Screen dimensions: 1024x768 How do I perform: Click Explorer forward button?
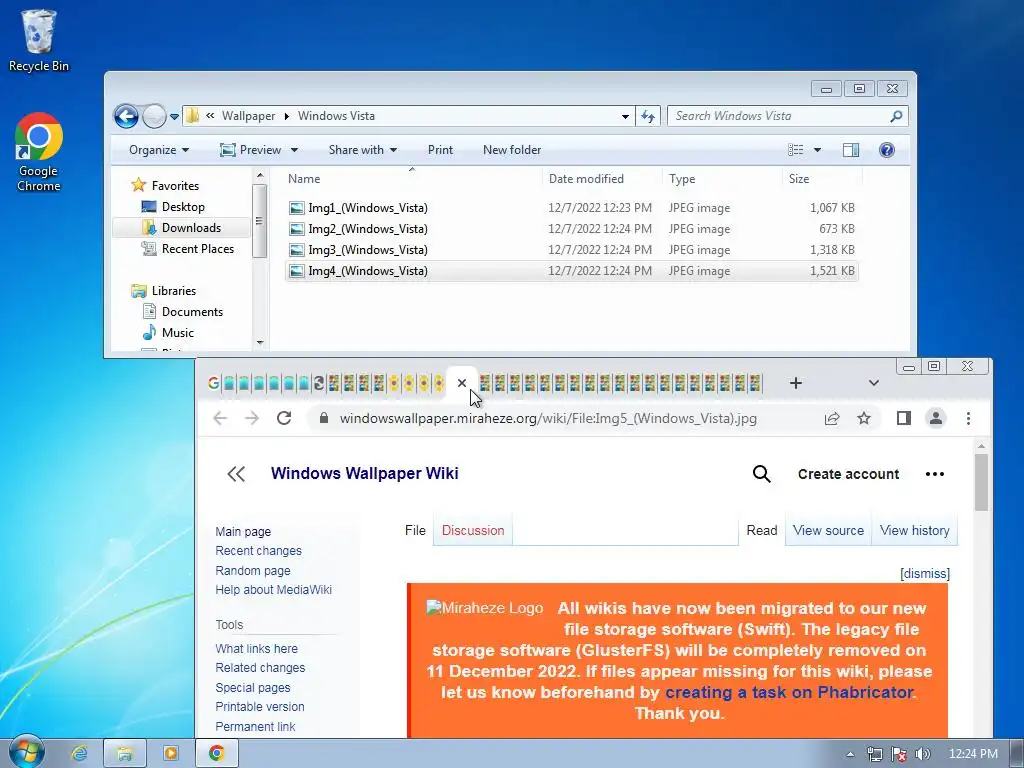coord(154,116)
